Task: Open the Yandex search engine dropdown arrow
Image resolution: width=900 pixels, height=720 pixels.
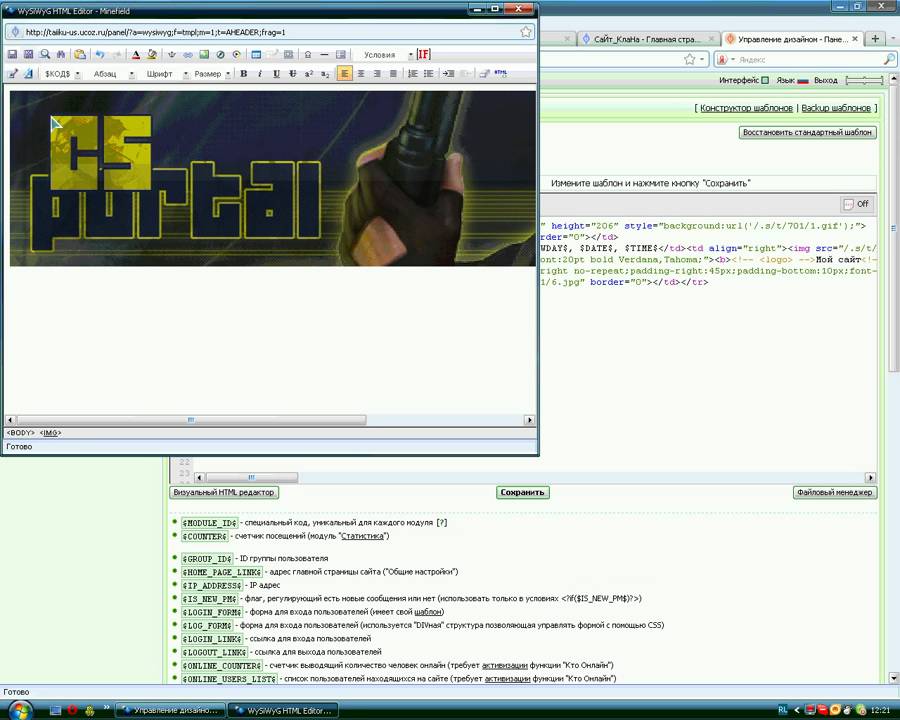Action: (732, 59)
